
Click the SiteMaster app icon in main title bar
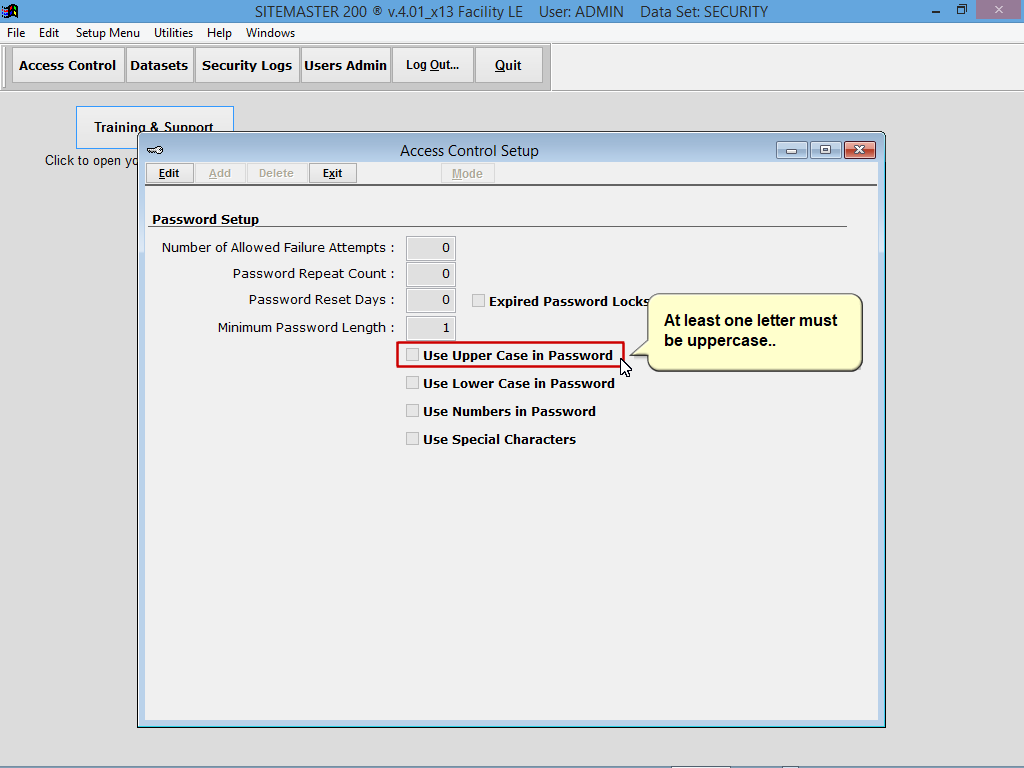pyautogui.click(x=10, y=11)
